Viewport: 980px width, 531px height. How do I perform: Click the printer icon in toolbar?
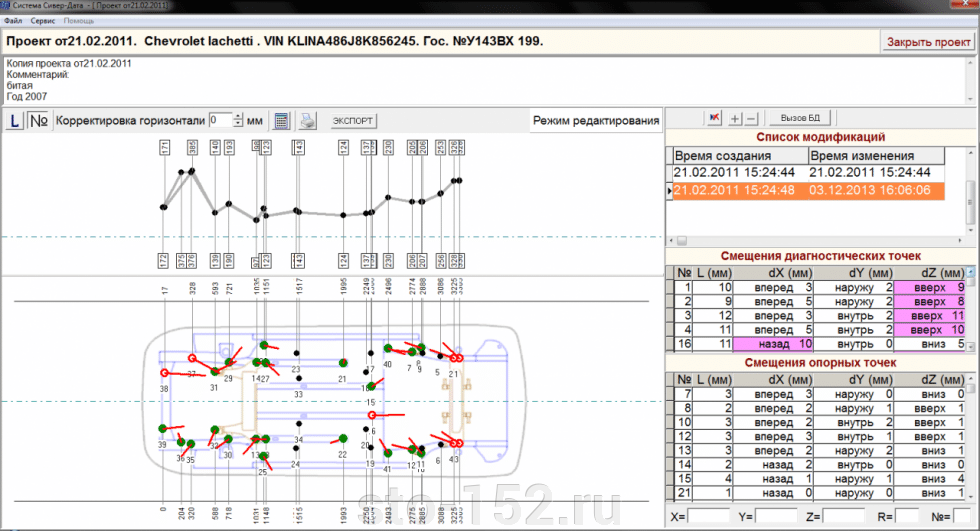click(308, 120)
